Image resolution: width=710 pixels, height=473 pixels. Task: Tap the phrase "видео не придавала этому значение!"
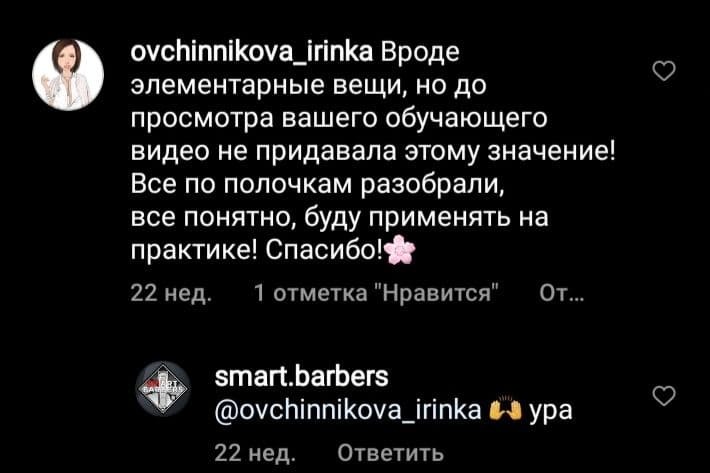373,151
